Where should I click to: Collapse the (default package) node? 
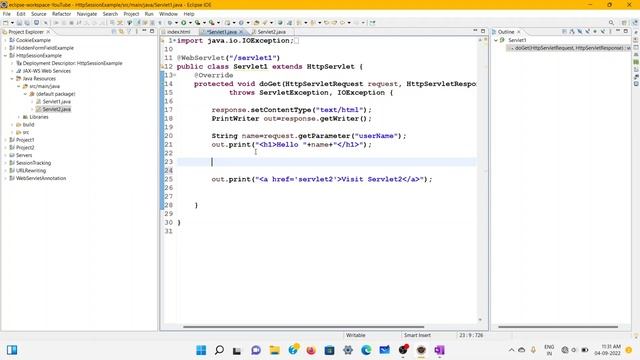point(25,94)
